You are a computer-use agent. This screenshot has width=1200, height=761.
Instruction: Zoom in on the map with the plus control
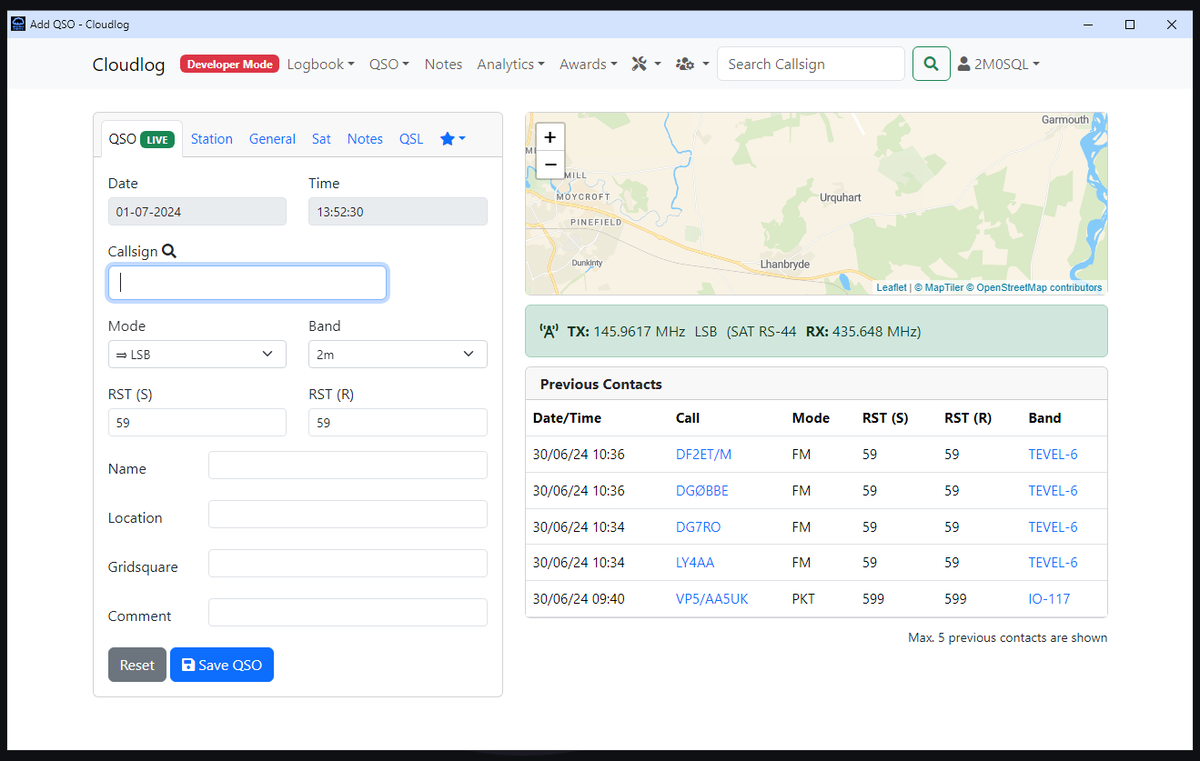click(549, 137)
